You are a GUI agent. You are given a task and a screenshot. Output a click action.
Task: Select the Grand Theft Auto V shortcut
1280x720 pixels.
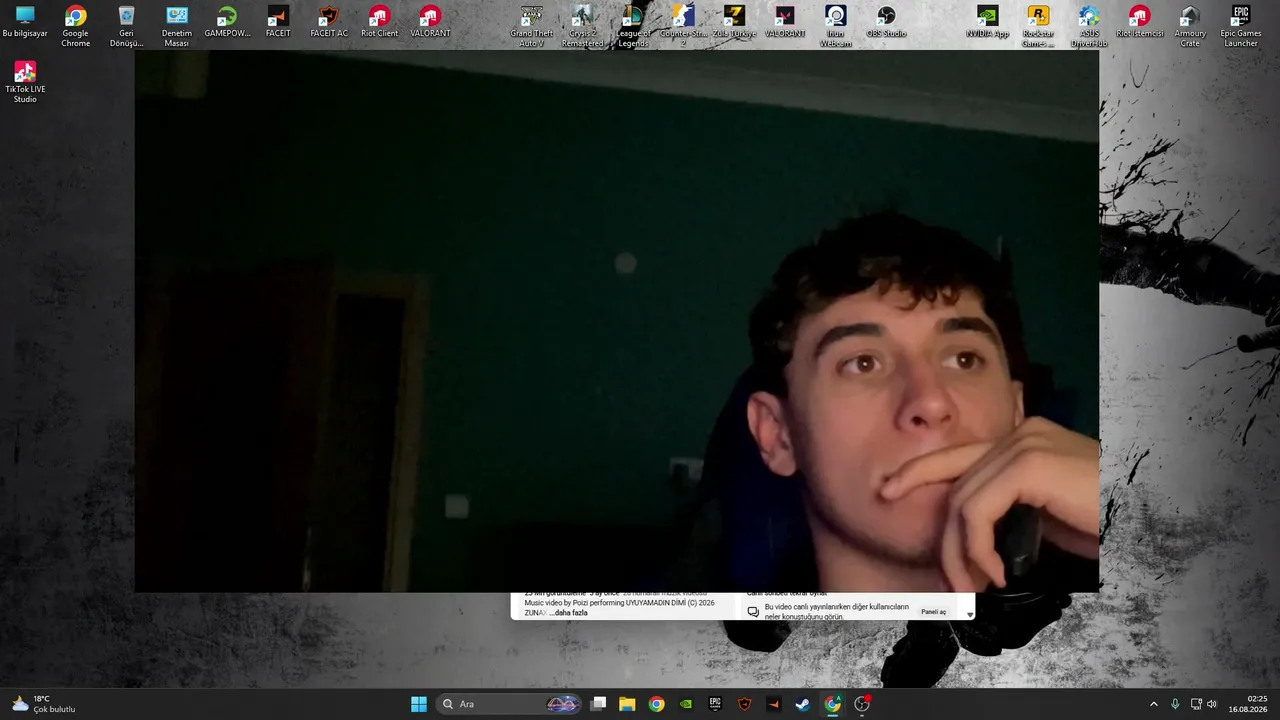pos(532,26)
